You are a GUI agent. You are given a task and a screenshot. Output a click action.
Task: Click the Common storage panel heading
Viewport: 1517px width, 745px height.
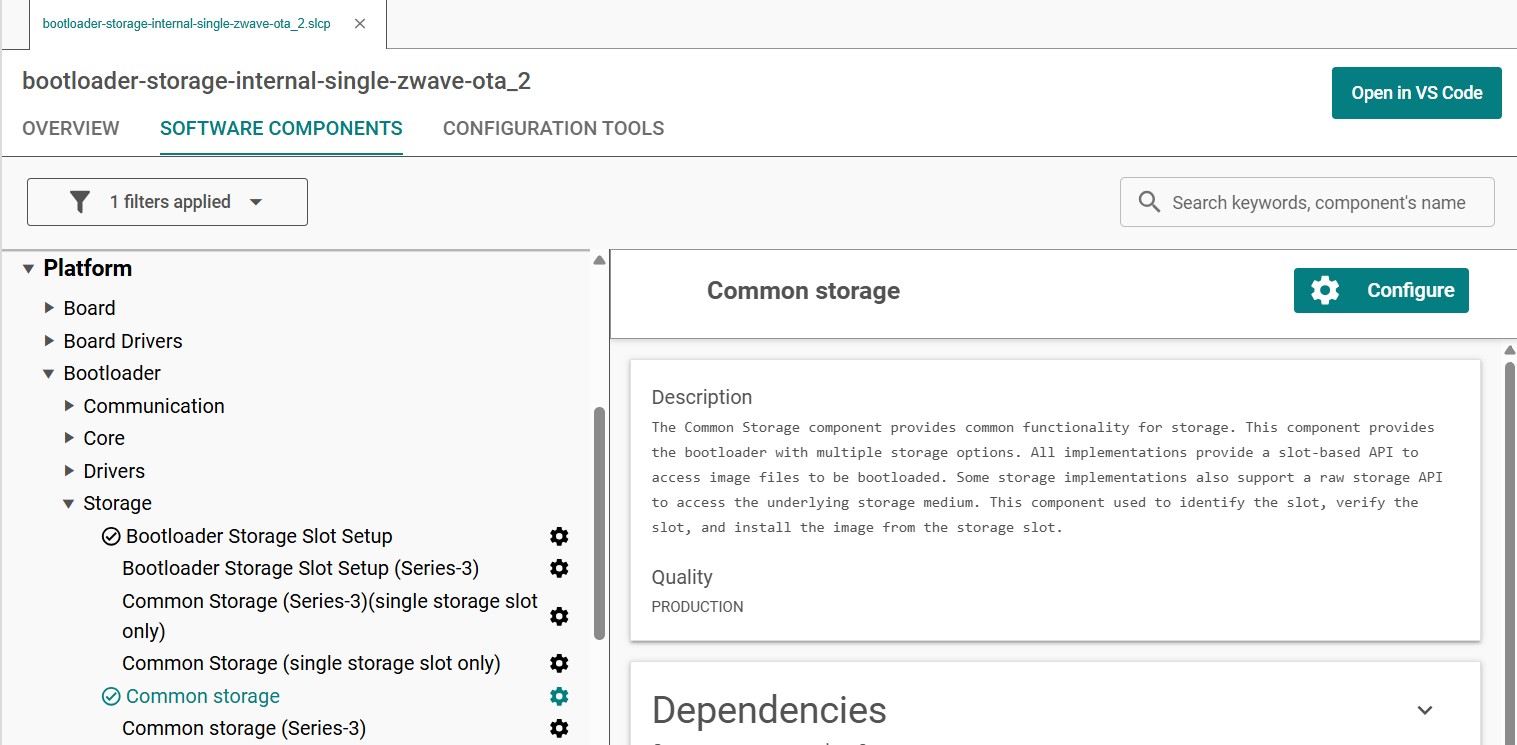pos(803,291)
